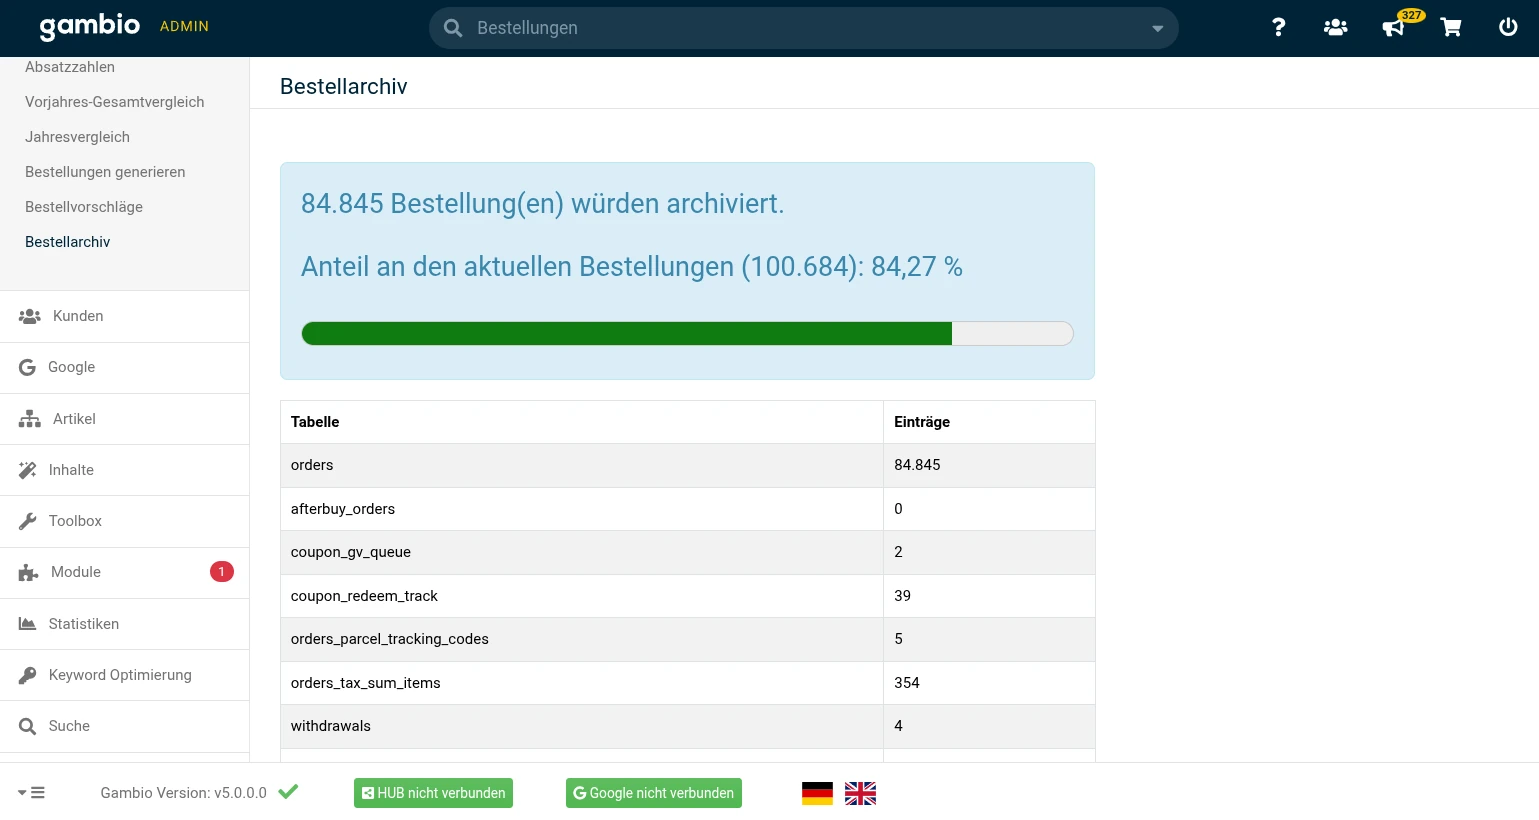Screen dimensions: 1539x820
Task: Click the green archive progress bar
Action: [627, 334]
